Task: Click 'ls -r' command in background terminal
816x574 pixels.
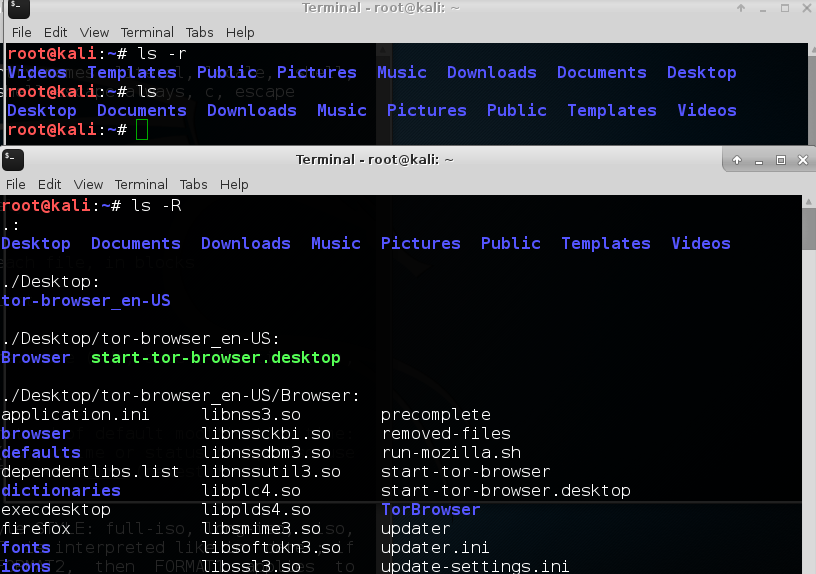Action: click(x=161, y=54)
